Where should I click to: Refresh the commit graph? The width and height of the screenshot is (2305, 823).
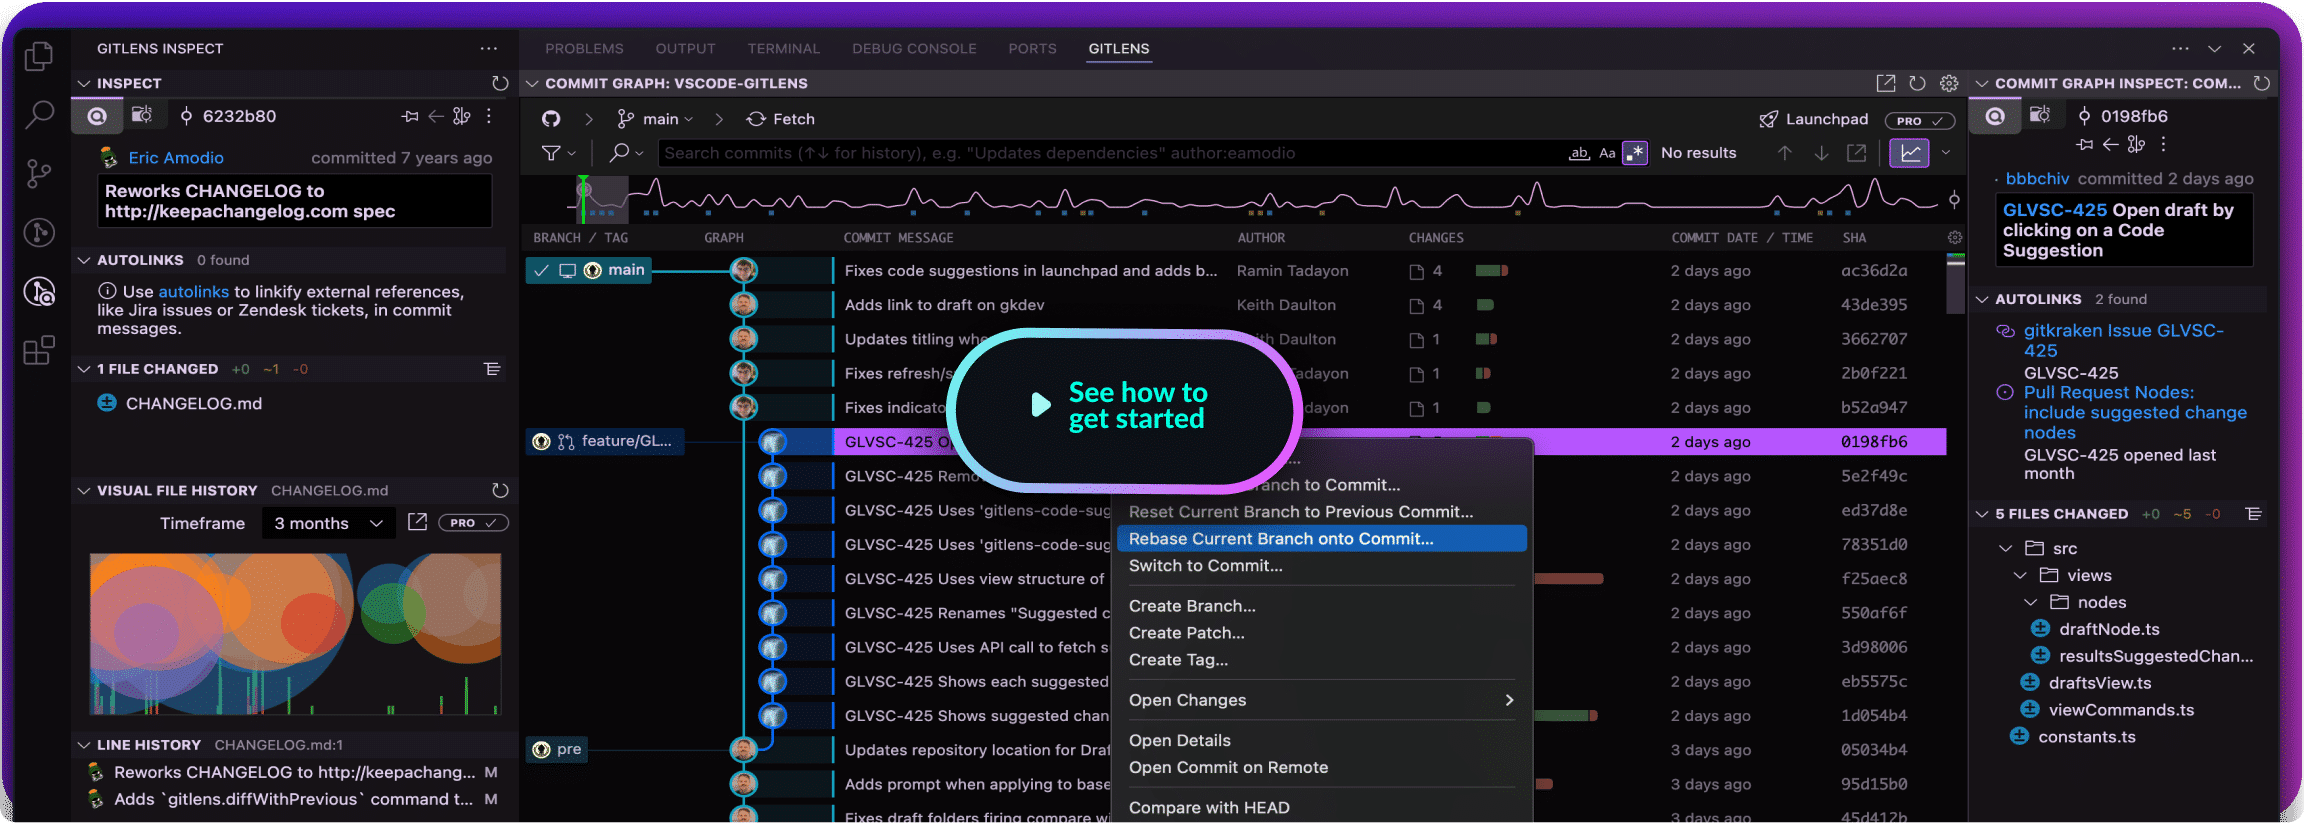[x=1917, y=83]
